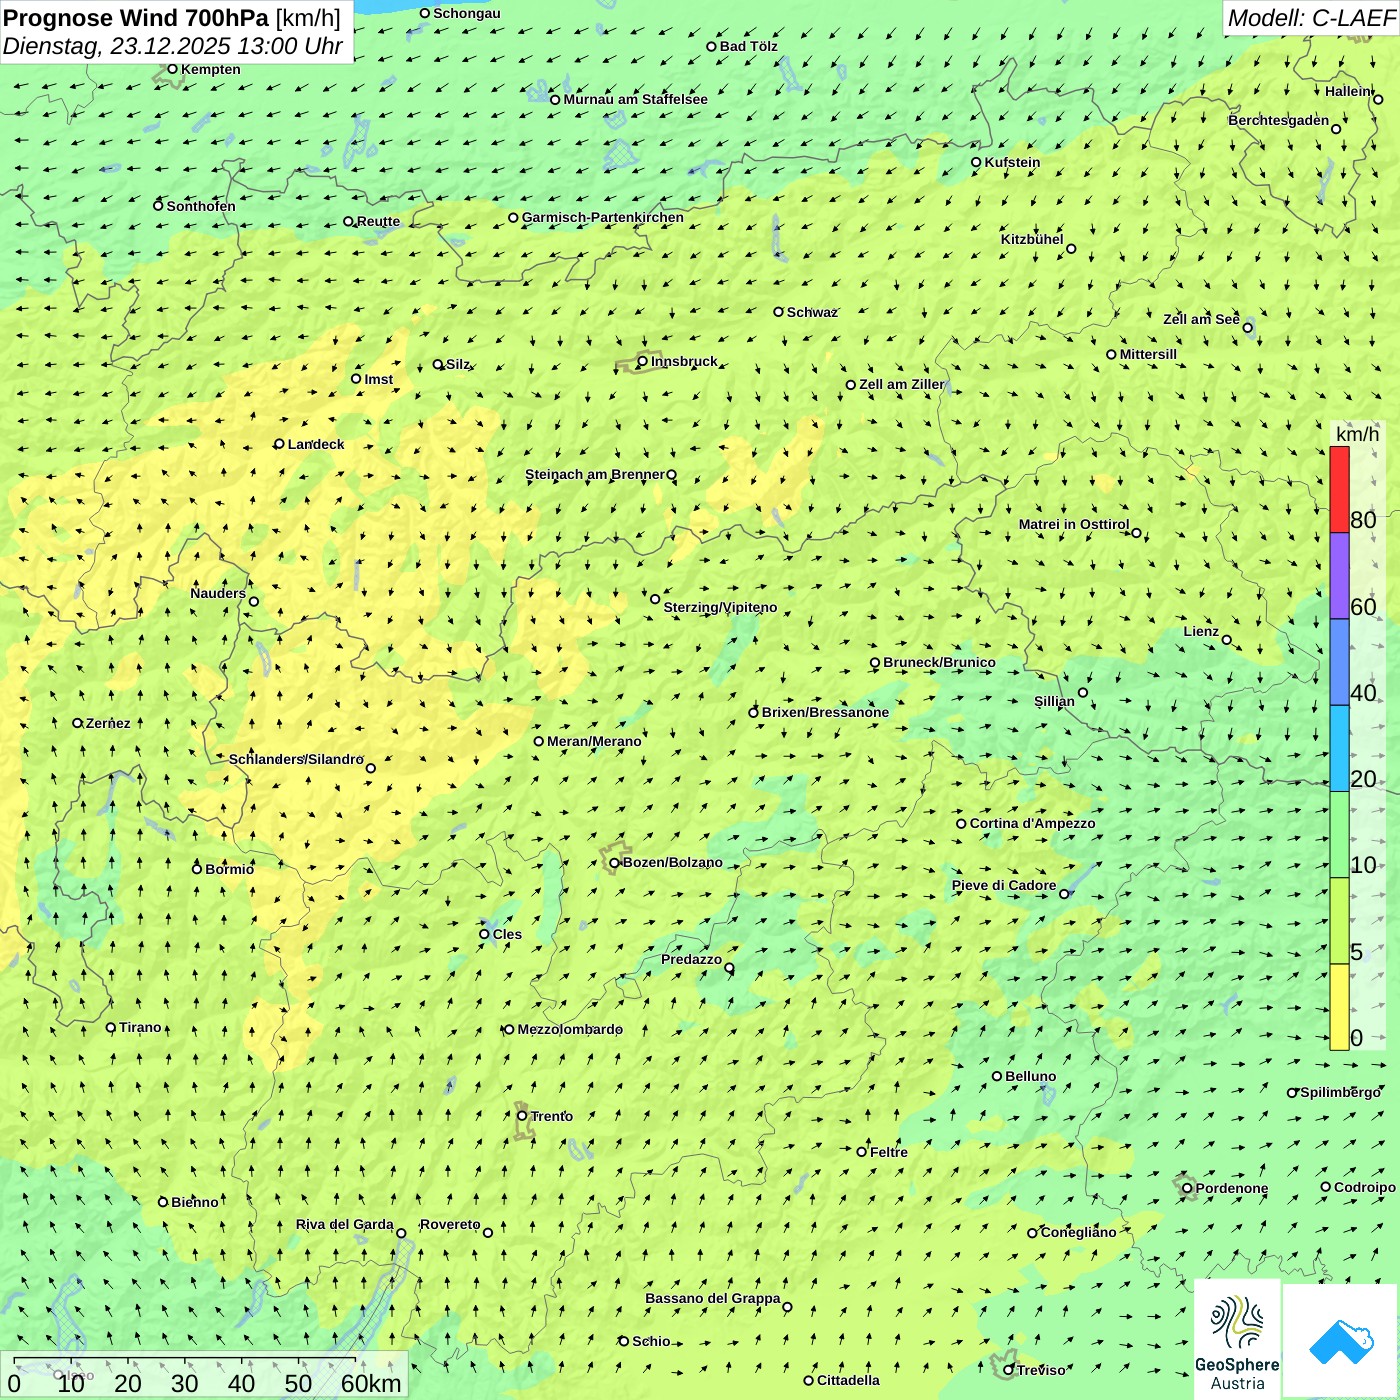Click the Sterzing/Vipiteno label
This screenshot has width=1400, height=1400.
pyautogui.click(x=720, y=607)
